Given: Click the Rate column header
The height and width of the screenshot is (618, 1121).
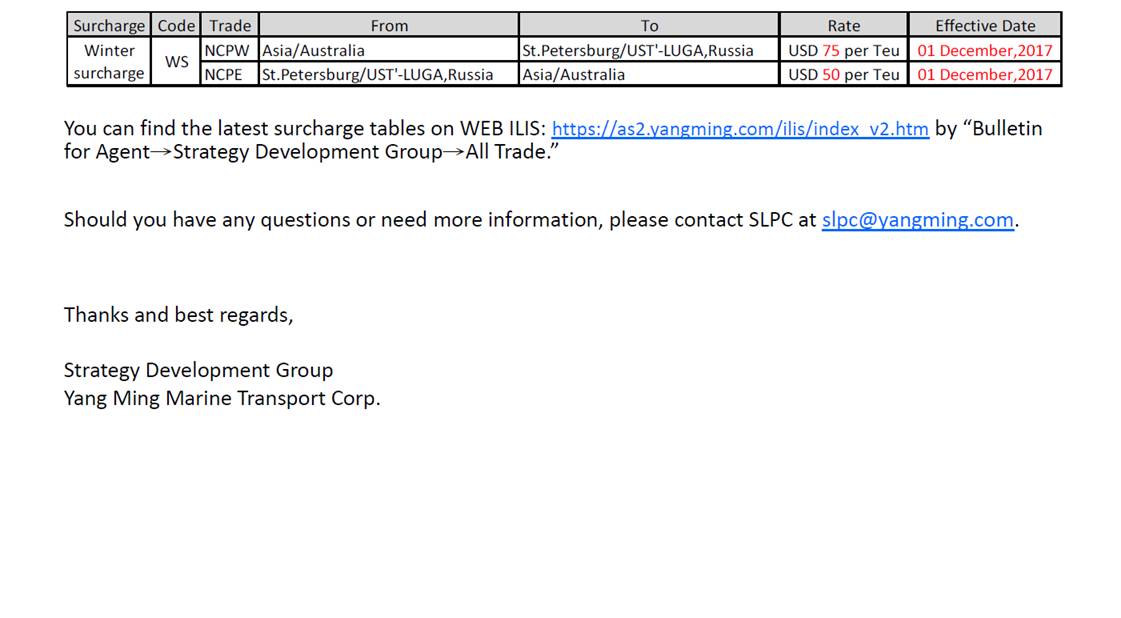Looking at the screenshot, I should [x=844, y=26].
